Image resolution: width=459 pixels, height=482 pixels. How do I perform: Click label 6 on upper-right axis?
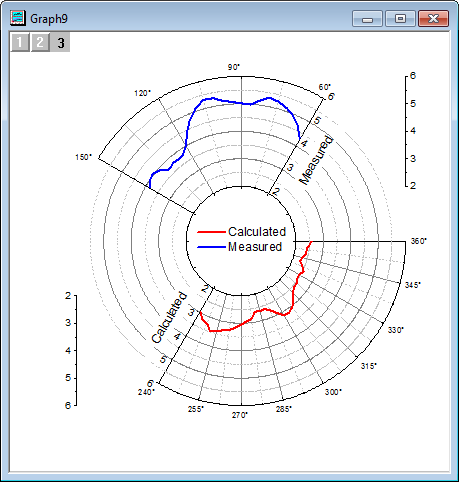(x=413, y=76)
